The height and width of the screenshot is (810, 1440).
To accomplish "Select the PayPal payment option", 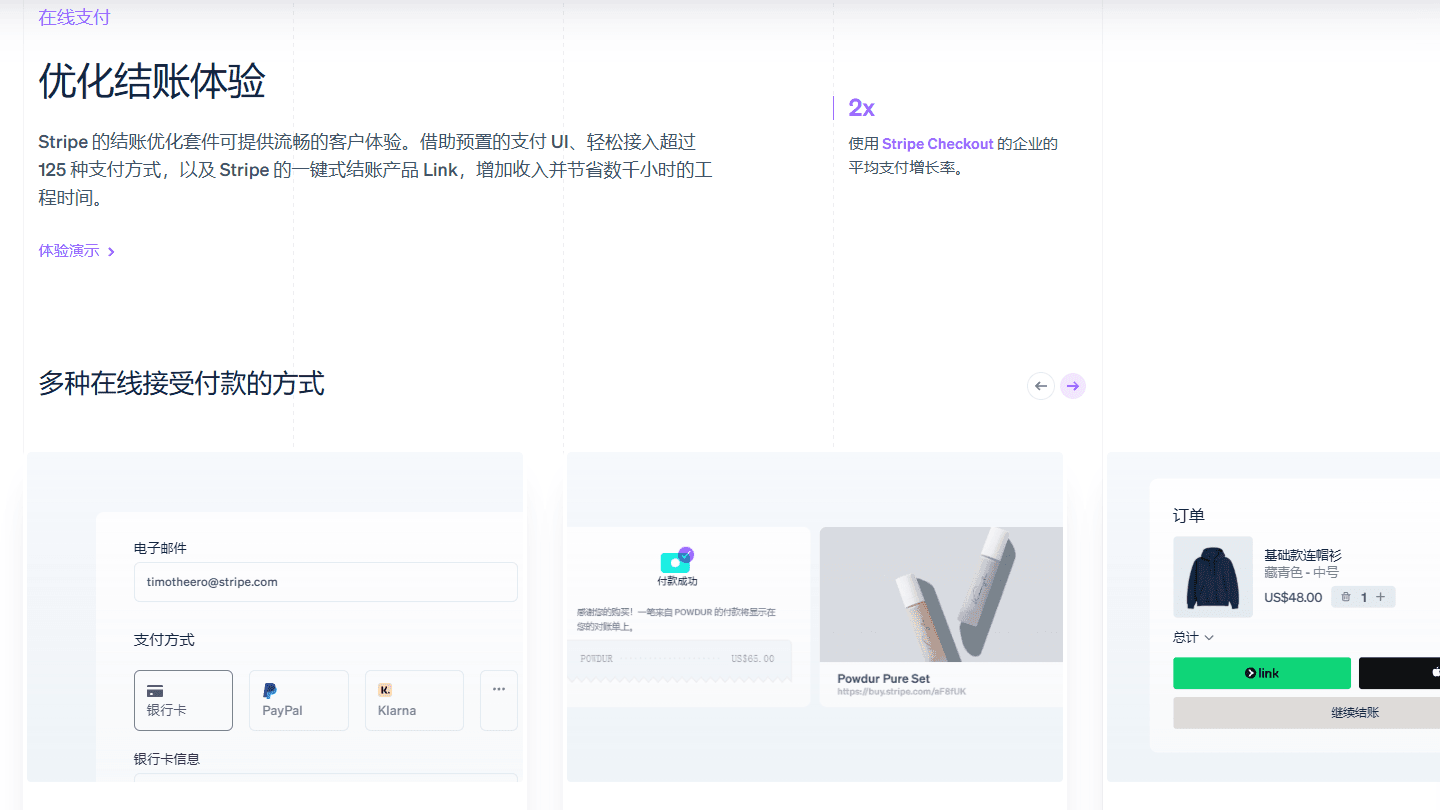I will pos(299,700).
